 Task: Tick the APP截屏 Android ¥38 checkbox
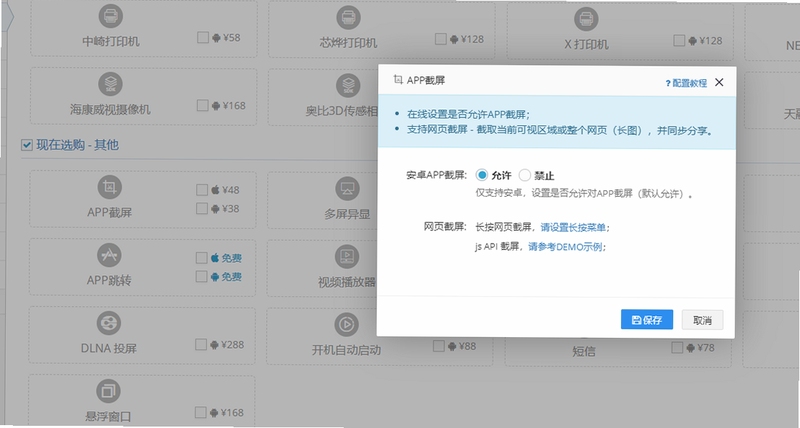202,208
